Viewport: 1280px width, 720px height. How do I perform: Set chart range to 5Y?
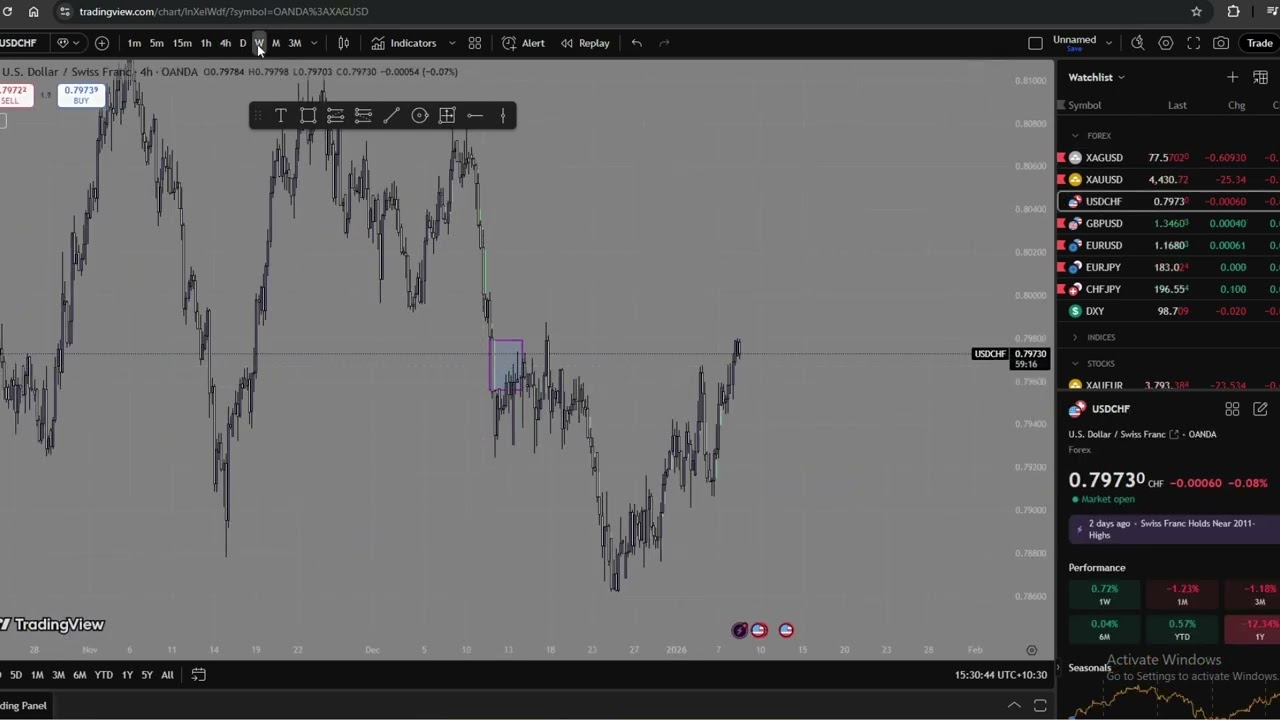tap(147, 675)
